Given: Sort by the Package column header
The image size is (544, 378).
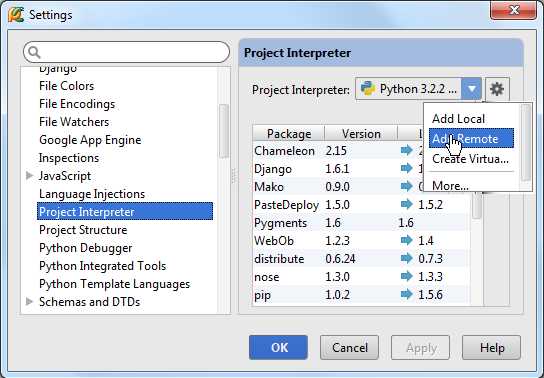Looking at the screenshot, I should pos(289,134).
